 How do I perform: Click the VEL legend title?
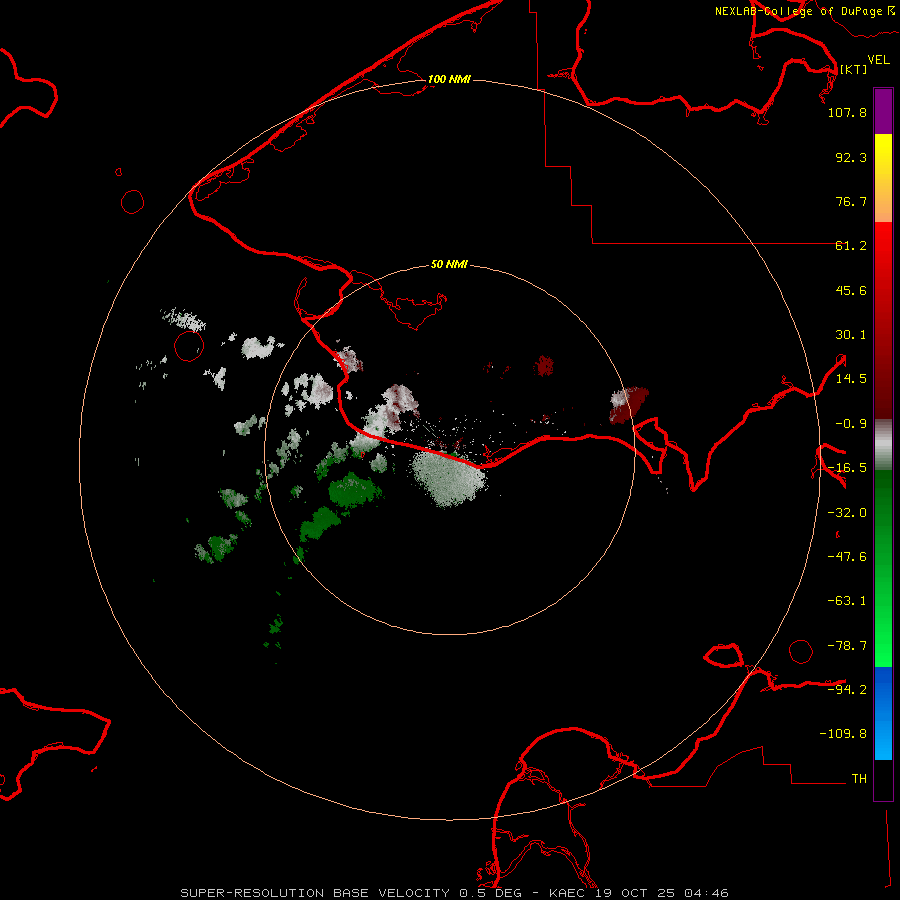click(x=878, y=60)
